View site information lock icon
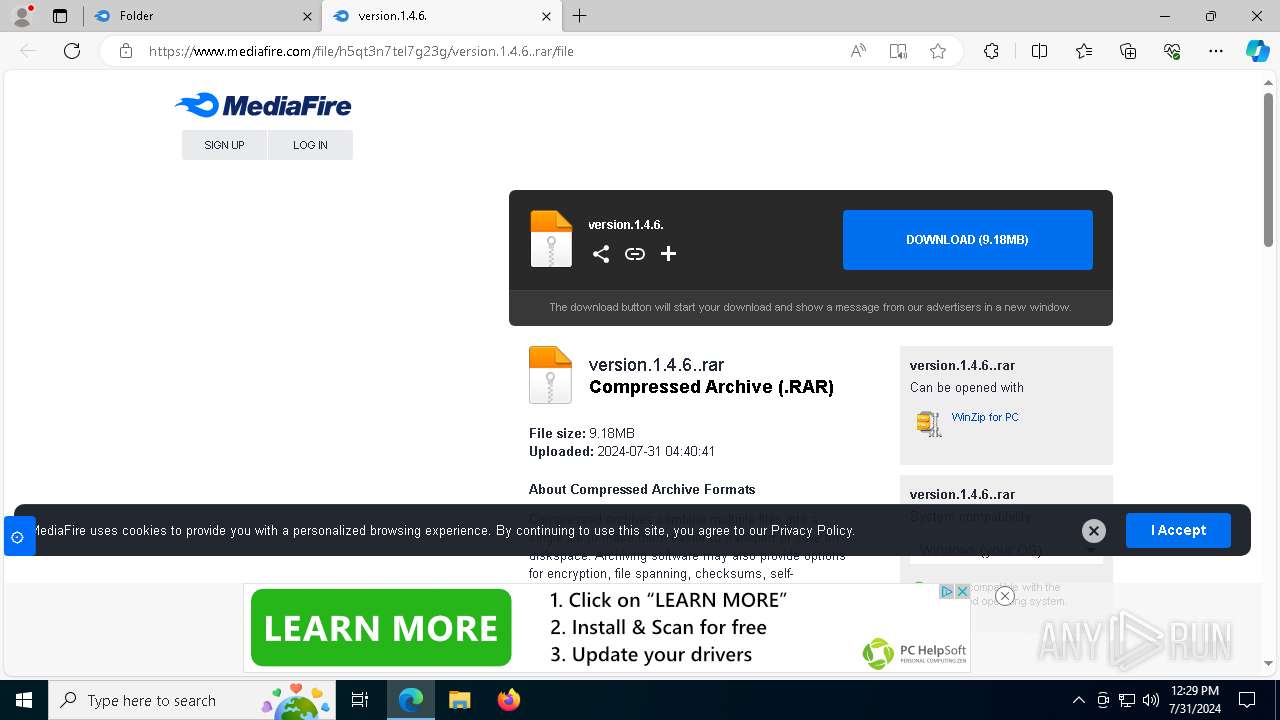Viewport: 1280px width, 720px height. (126, 51)
